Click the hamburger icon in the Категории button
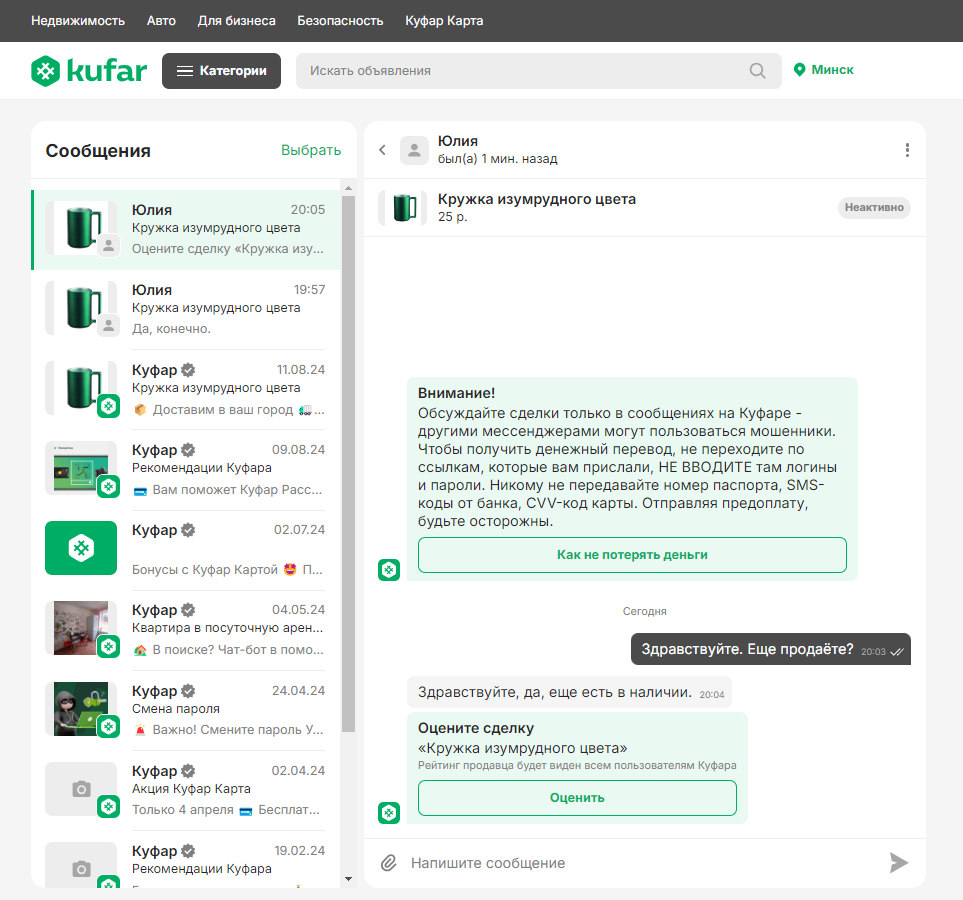Image resolution: width=963 pixels, height=900 pixels. tap(185, 71)
